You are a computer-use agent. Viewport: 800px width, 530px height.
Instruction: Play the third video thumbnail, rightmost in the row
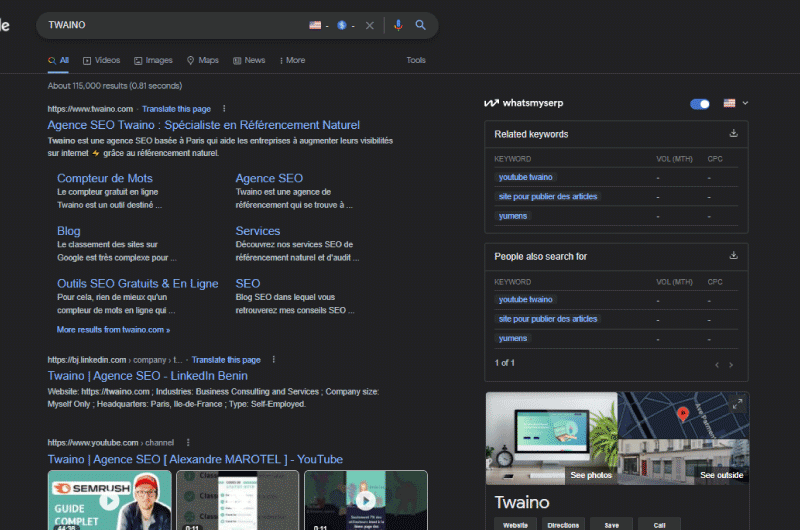click(366, 500)
